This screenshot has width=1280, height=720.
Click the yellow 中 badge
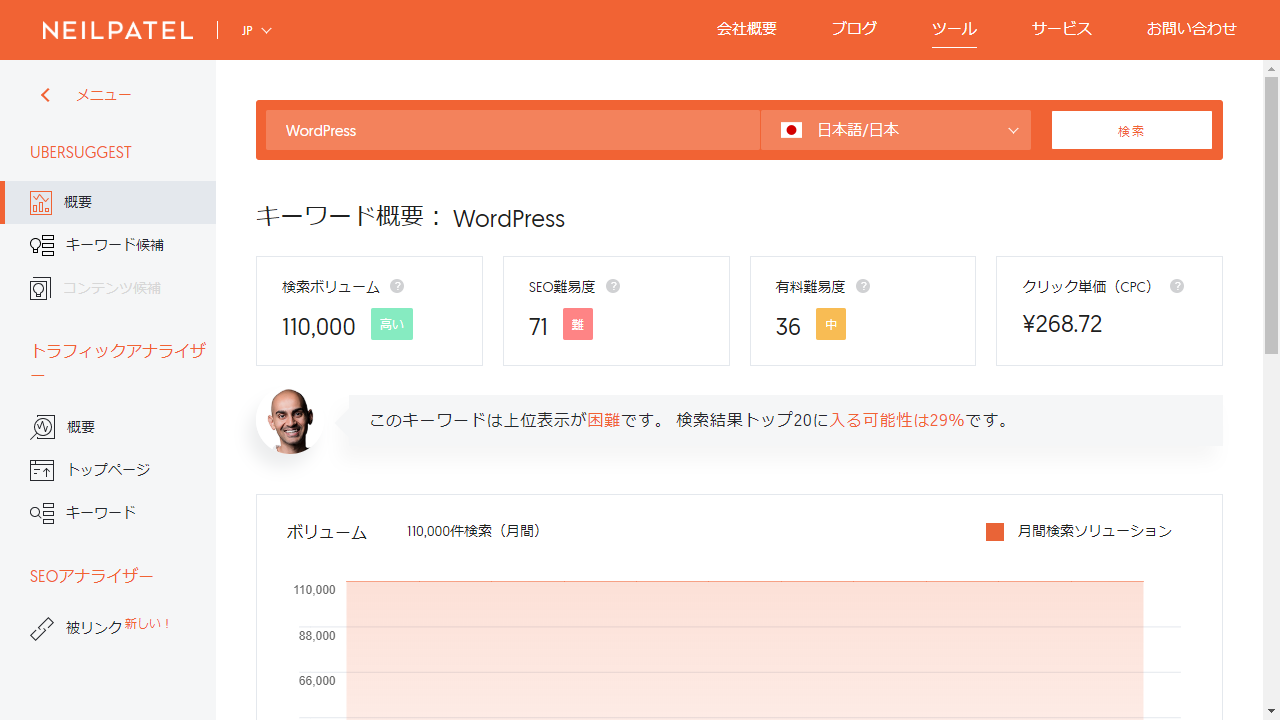pos(831,324)
